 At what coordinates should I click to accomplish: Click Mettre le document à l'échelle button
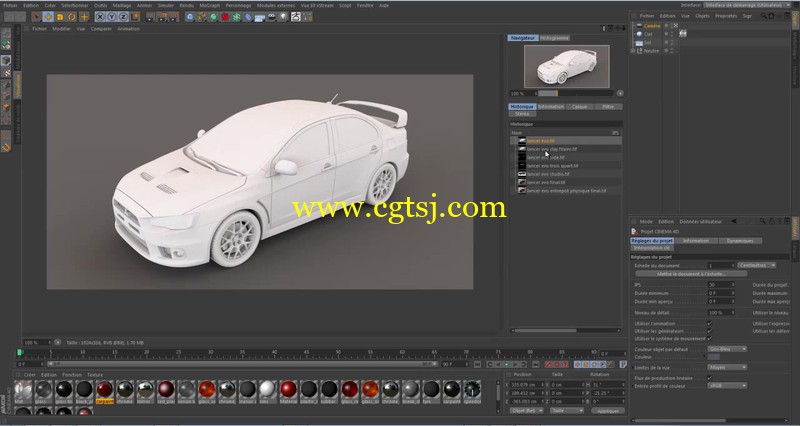pyautogui.click(x=691, y=274)
